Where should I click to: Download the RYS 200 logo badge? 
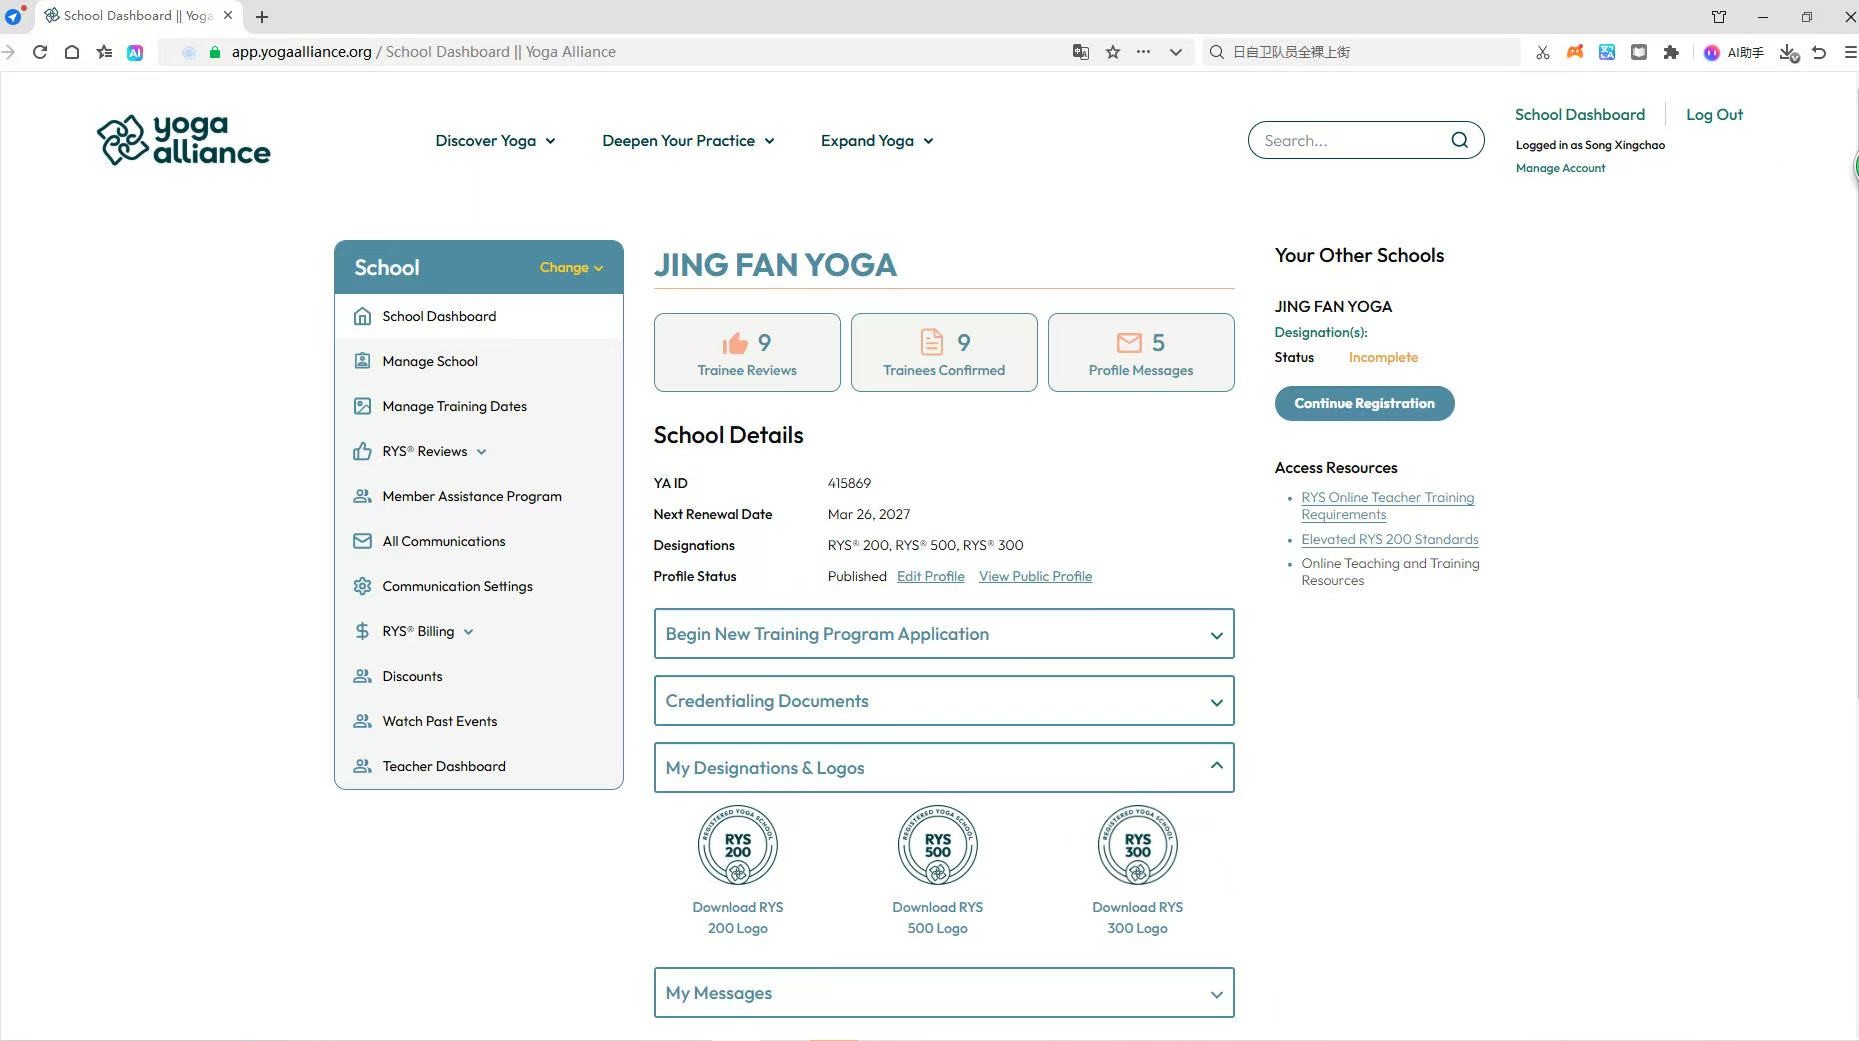tap(737, 846)
